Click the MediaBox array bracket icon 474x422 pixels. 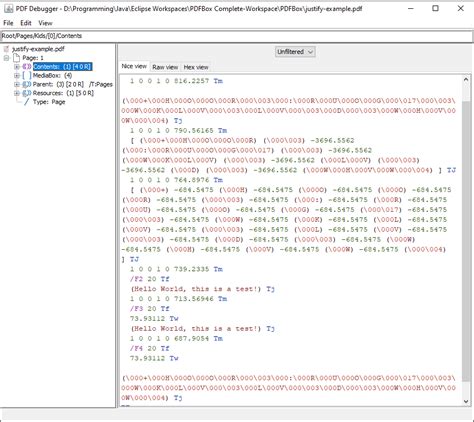[x=27, y=75]
